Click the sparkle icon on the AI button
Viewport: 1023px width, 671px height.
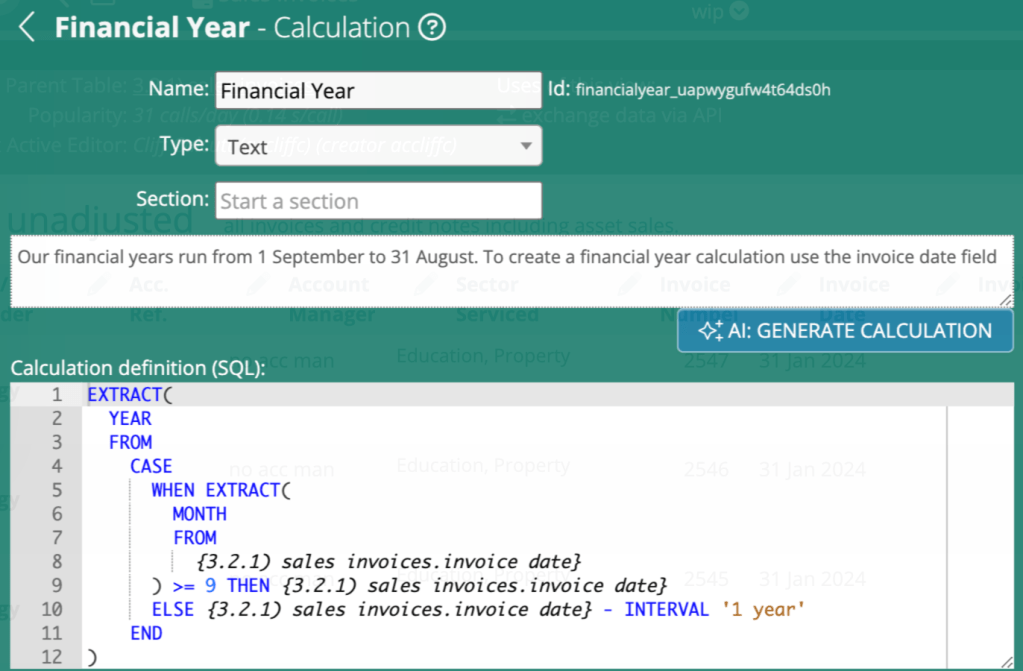click(x=711, y=331)
